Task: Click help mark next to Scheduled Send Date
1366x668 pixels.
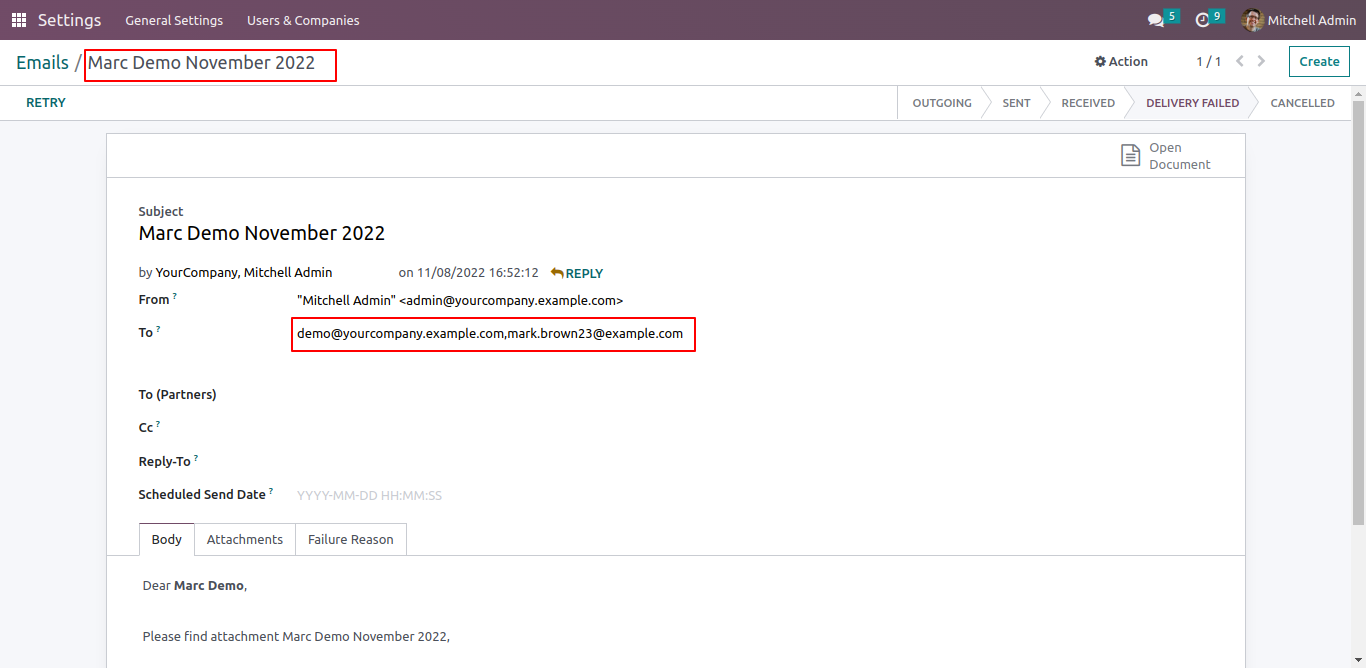Action: (271, 491)
